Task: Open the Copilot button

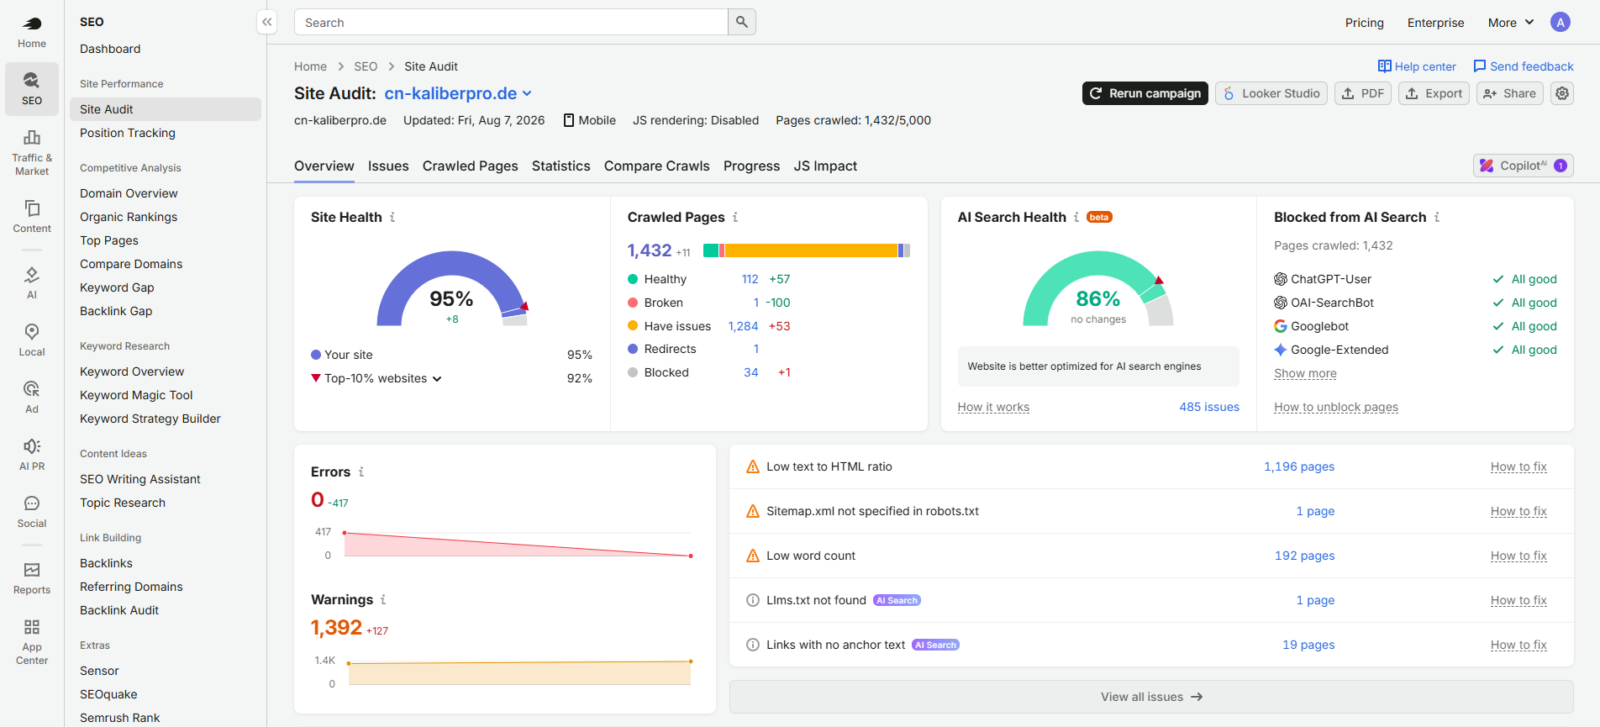Action: click(x=1523, y=166)
